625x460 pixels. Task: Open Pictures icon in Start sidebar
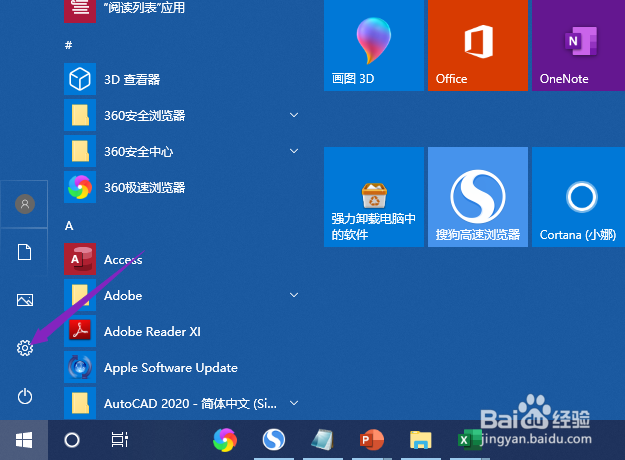(x=25, y=300)
